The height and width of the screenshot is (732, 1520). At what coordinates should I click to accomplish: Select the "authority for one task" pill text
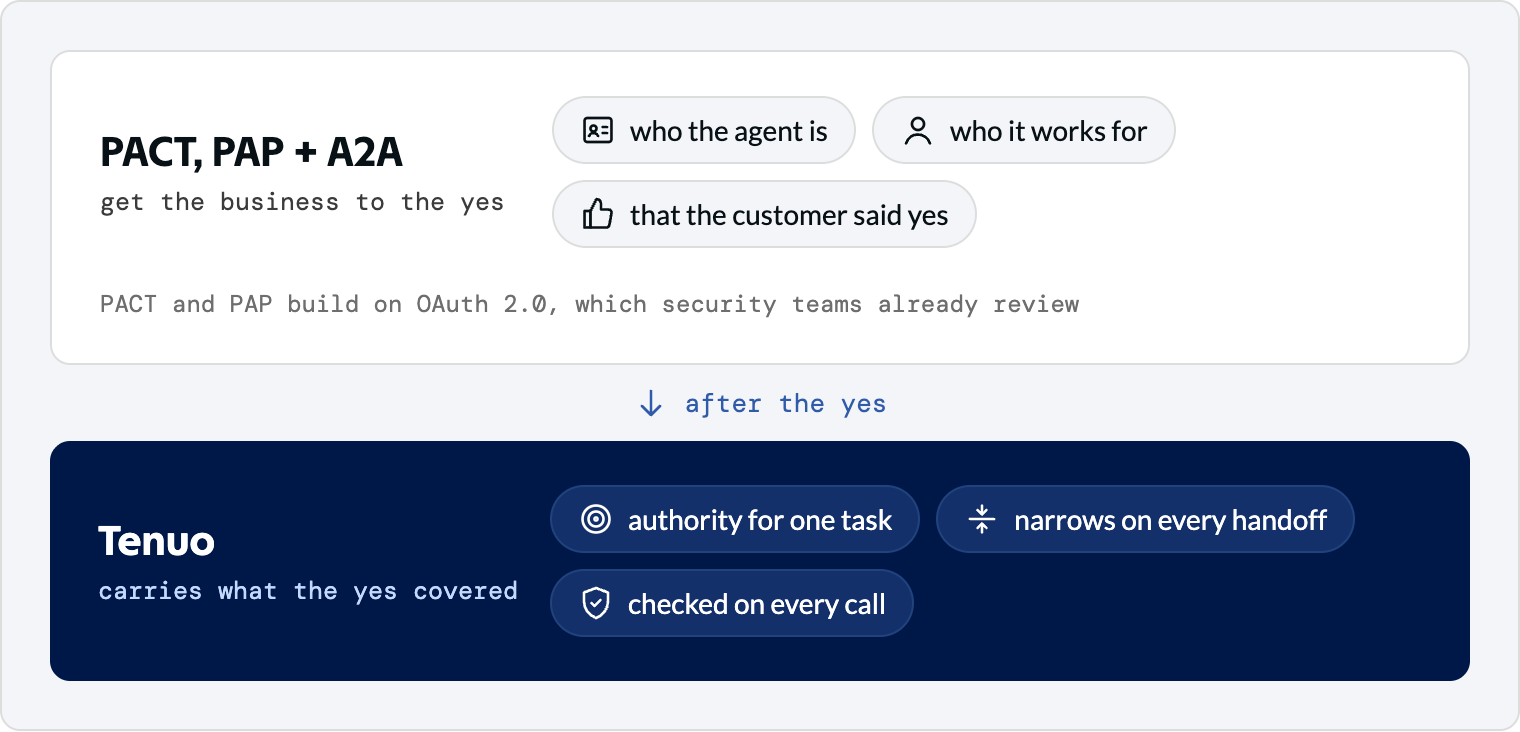[760, 520]
